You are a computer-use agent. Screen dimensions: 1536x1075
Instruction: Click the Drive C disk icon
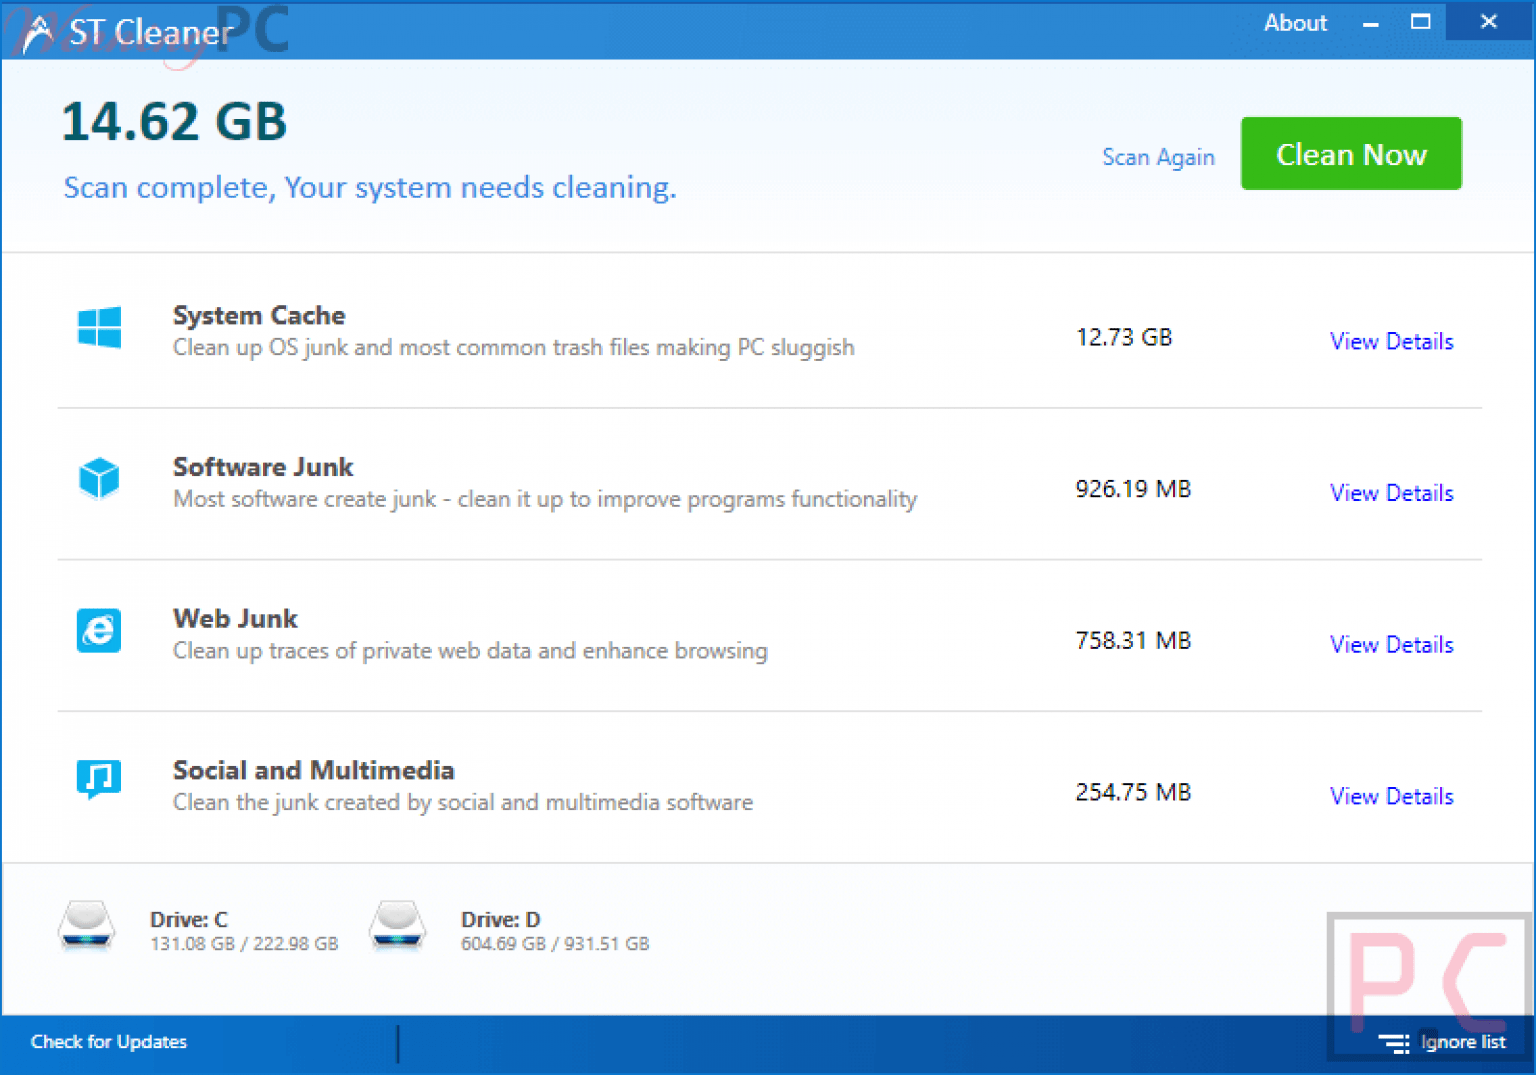point(86,926)
